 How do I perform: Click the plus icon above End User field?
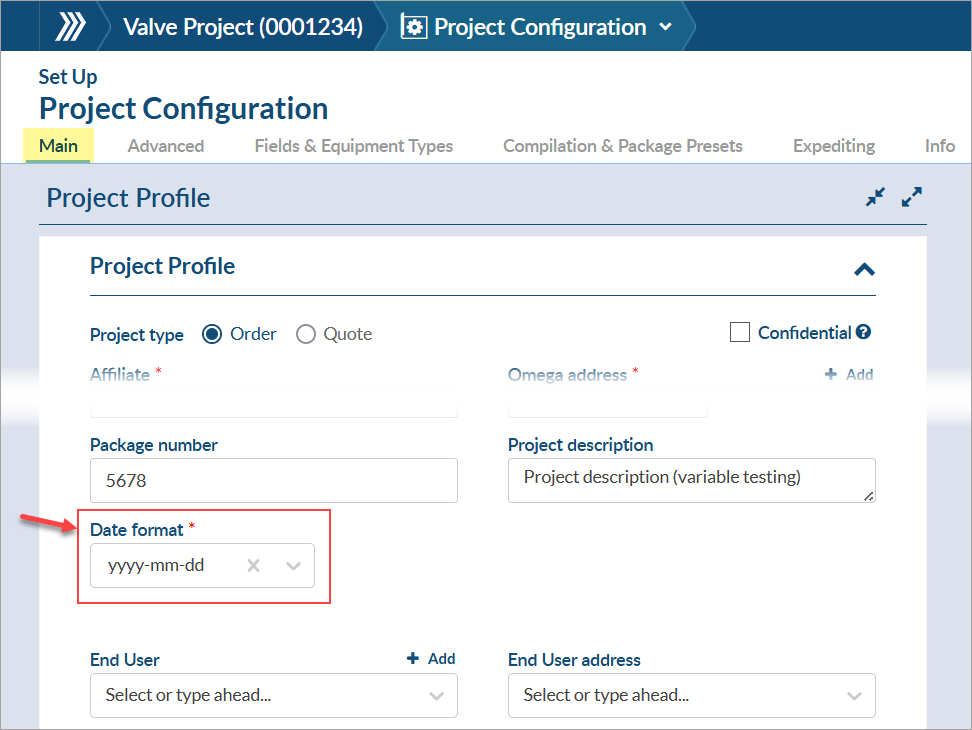coord(414,659)
